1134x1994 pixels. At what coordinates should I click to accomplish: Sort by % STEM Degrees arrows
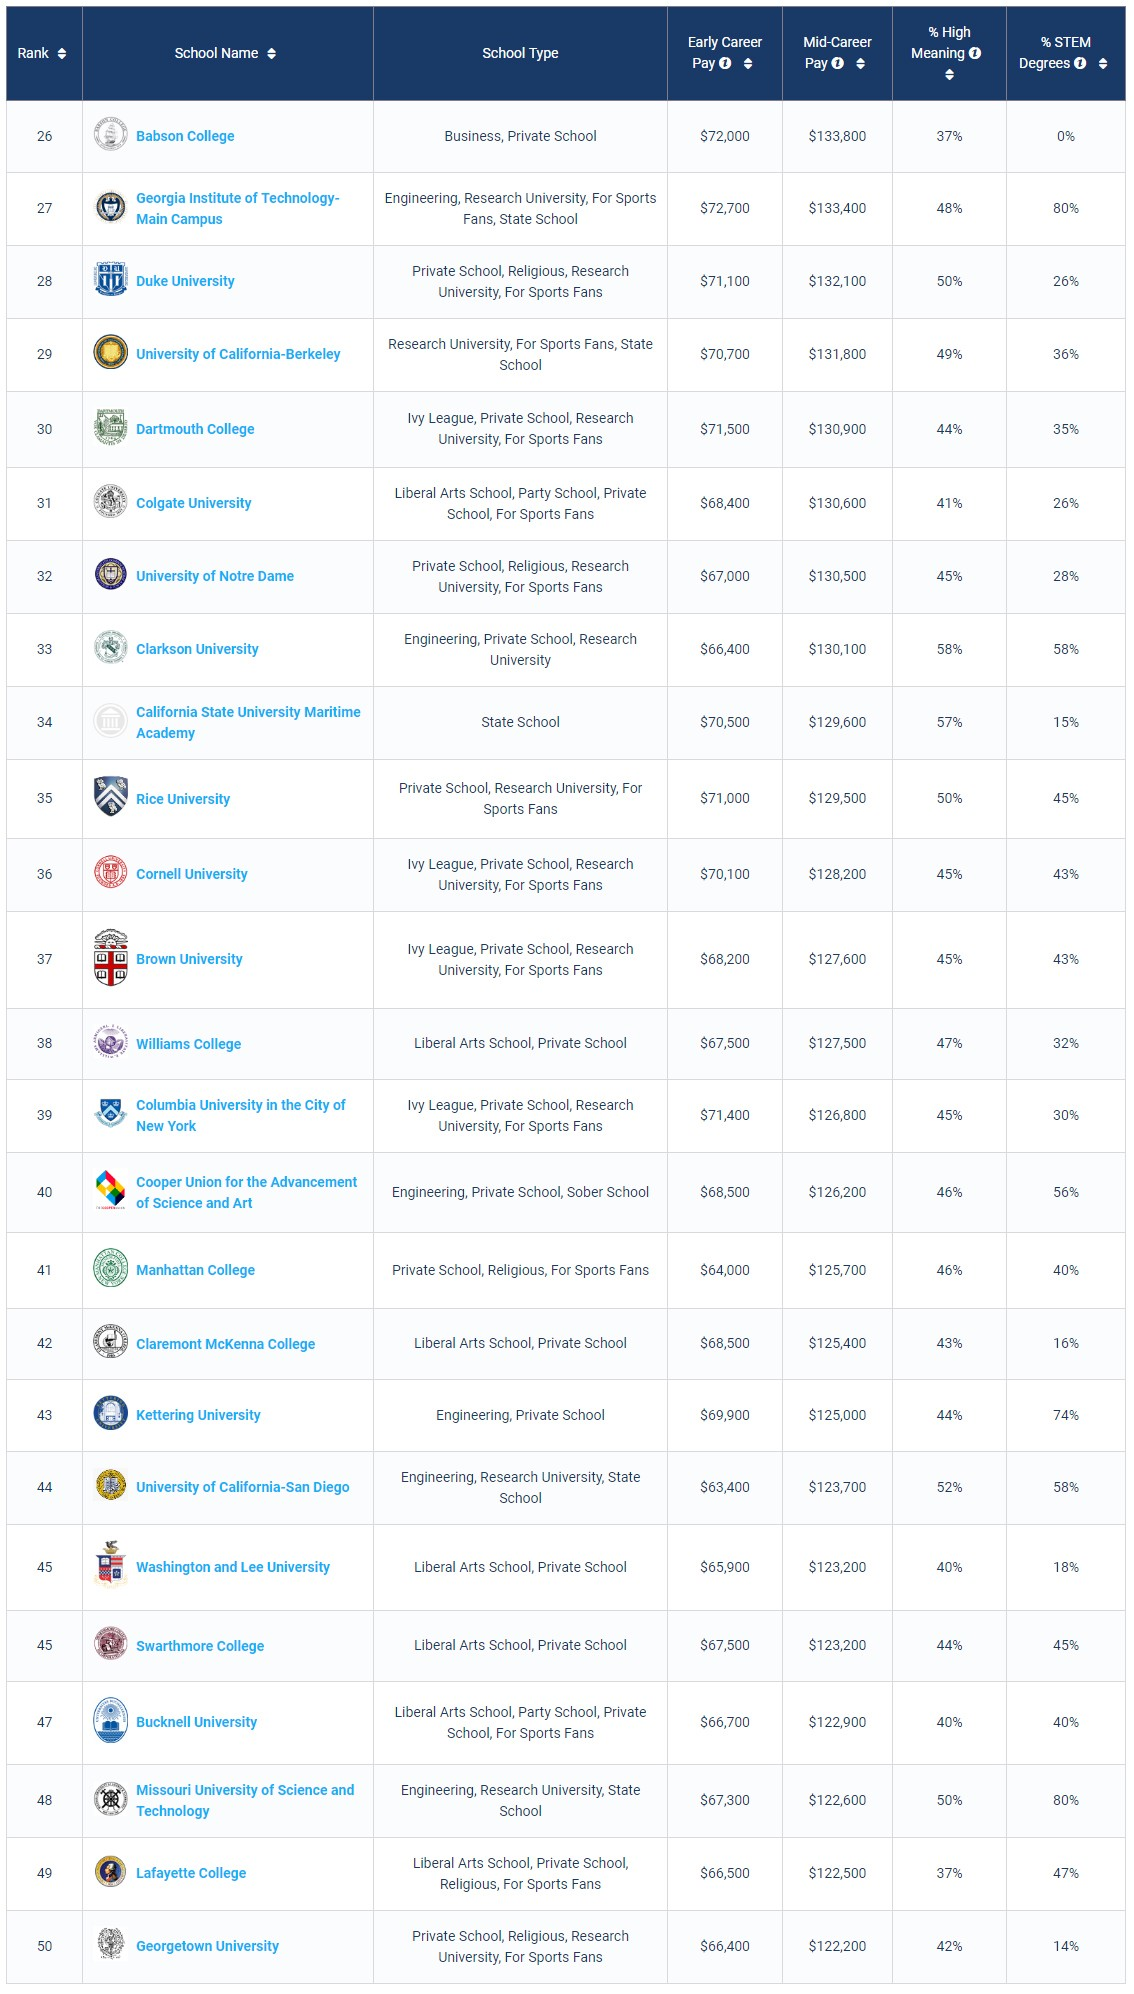click(x=1103, y=64)
